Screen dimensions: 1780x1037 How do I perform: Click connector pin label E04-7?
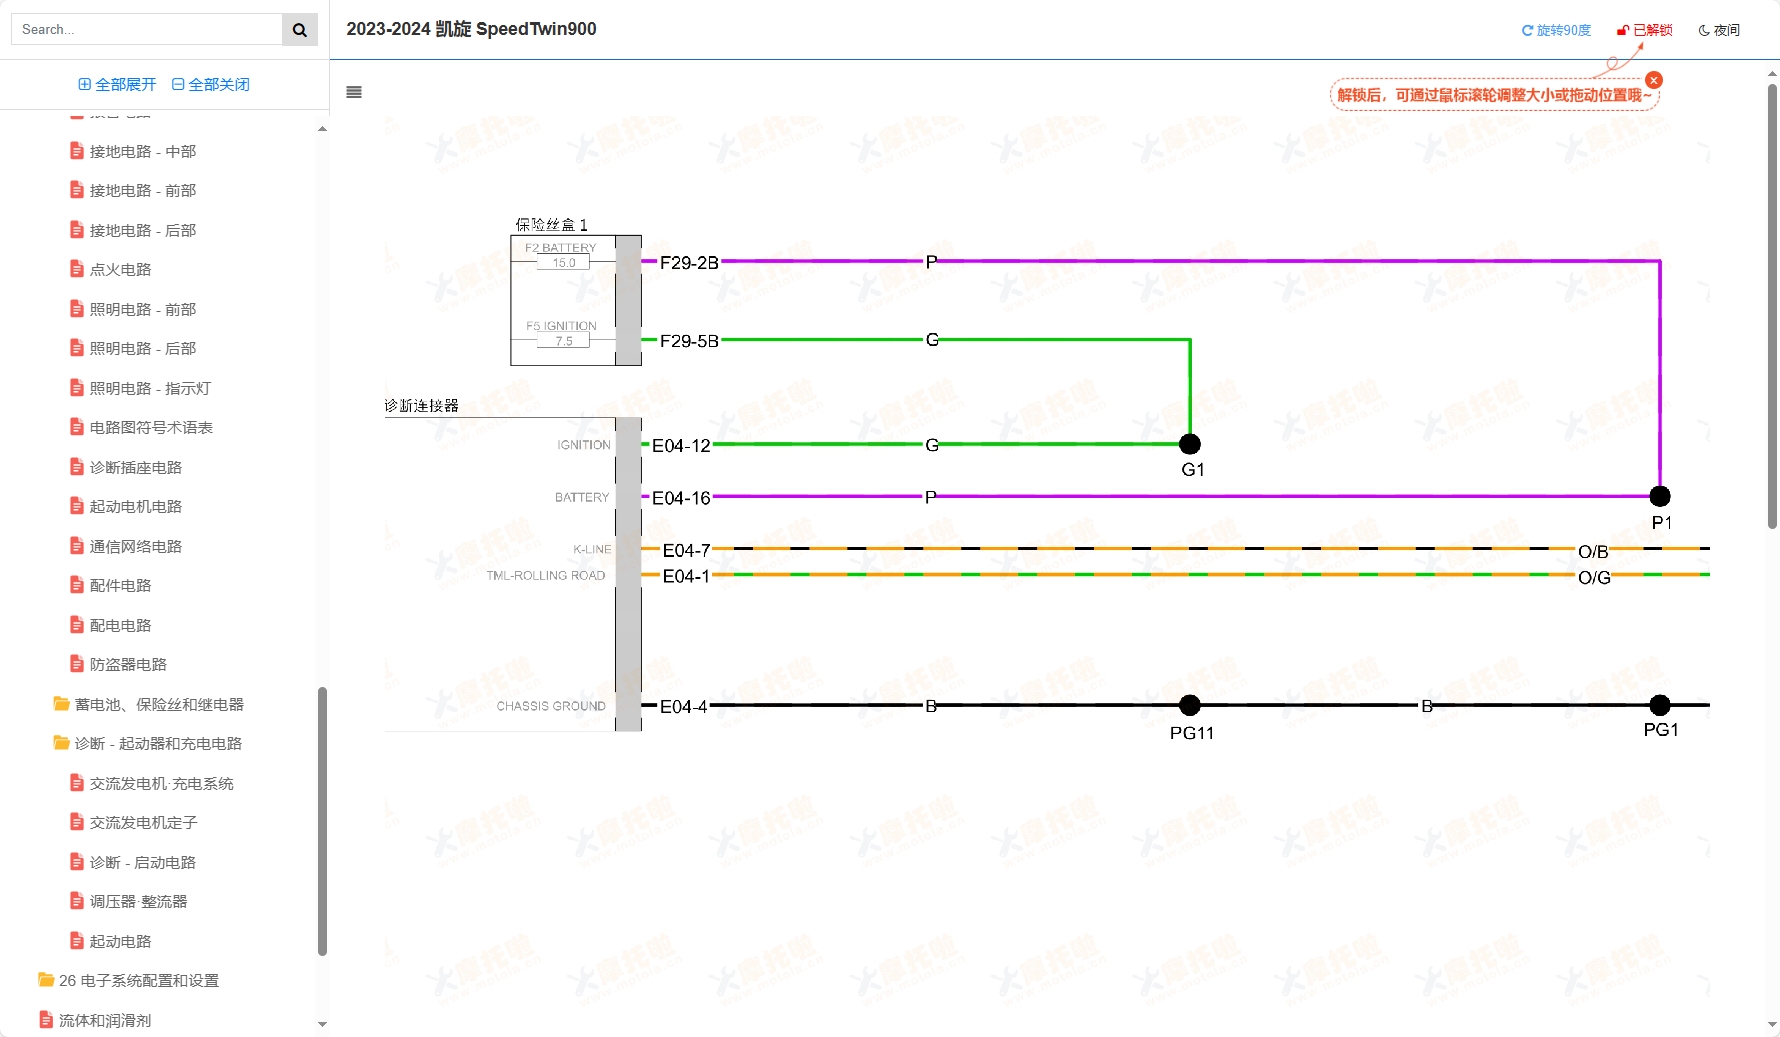pos(686,551)
